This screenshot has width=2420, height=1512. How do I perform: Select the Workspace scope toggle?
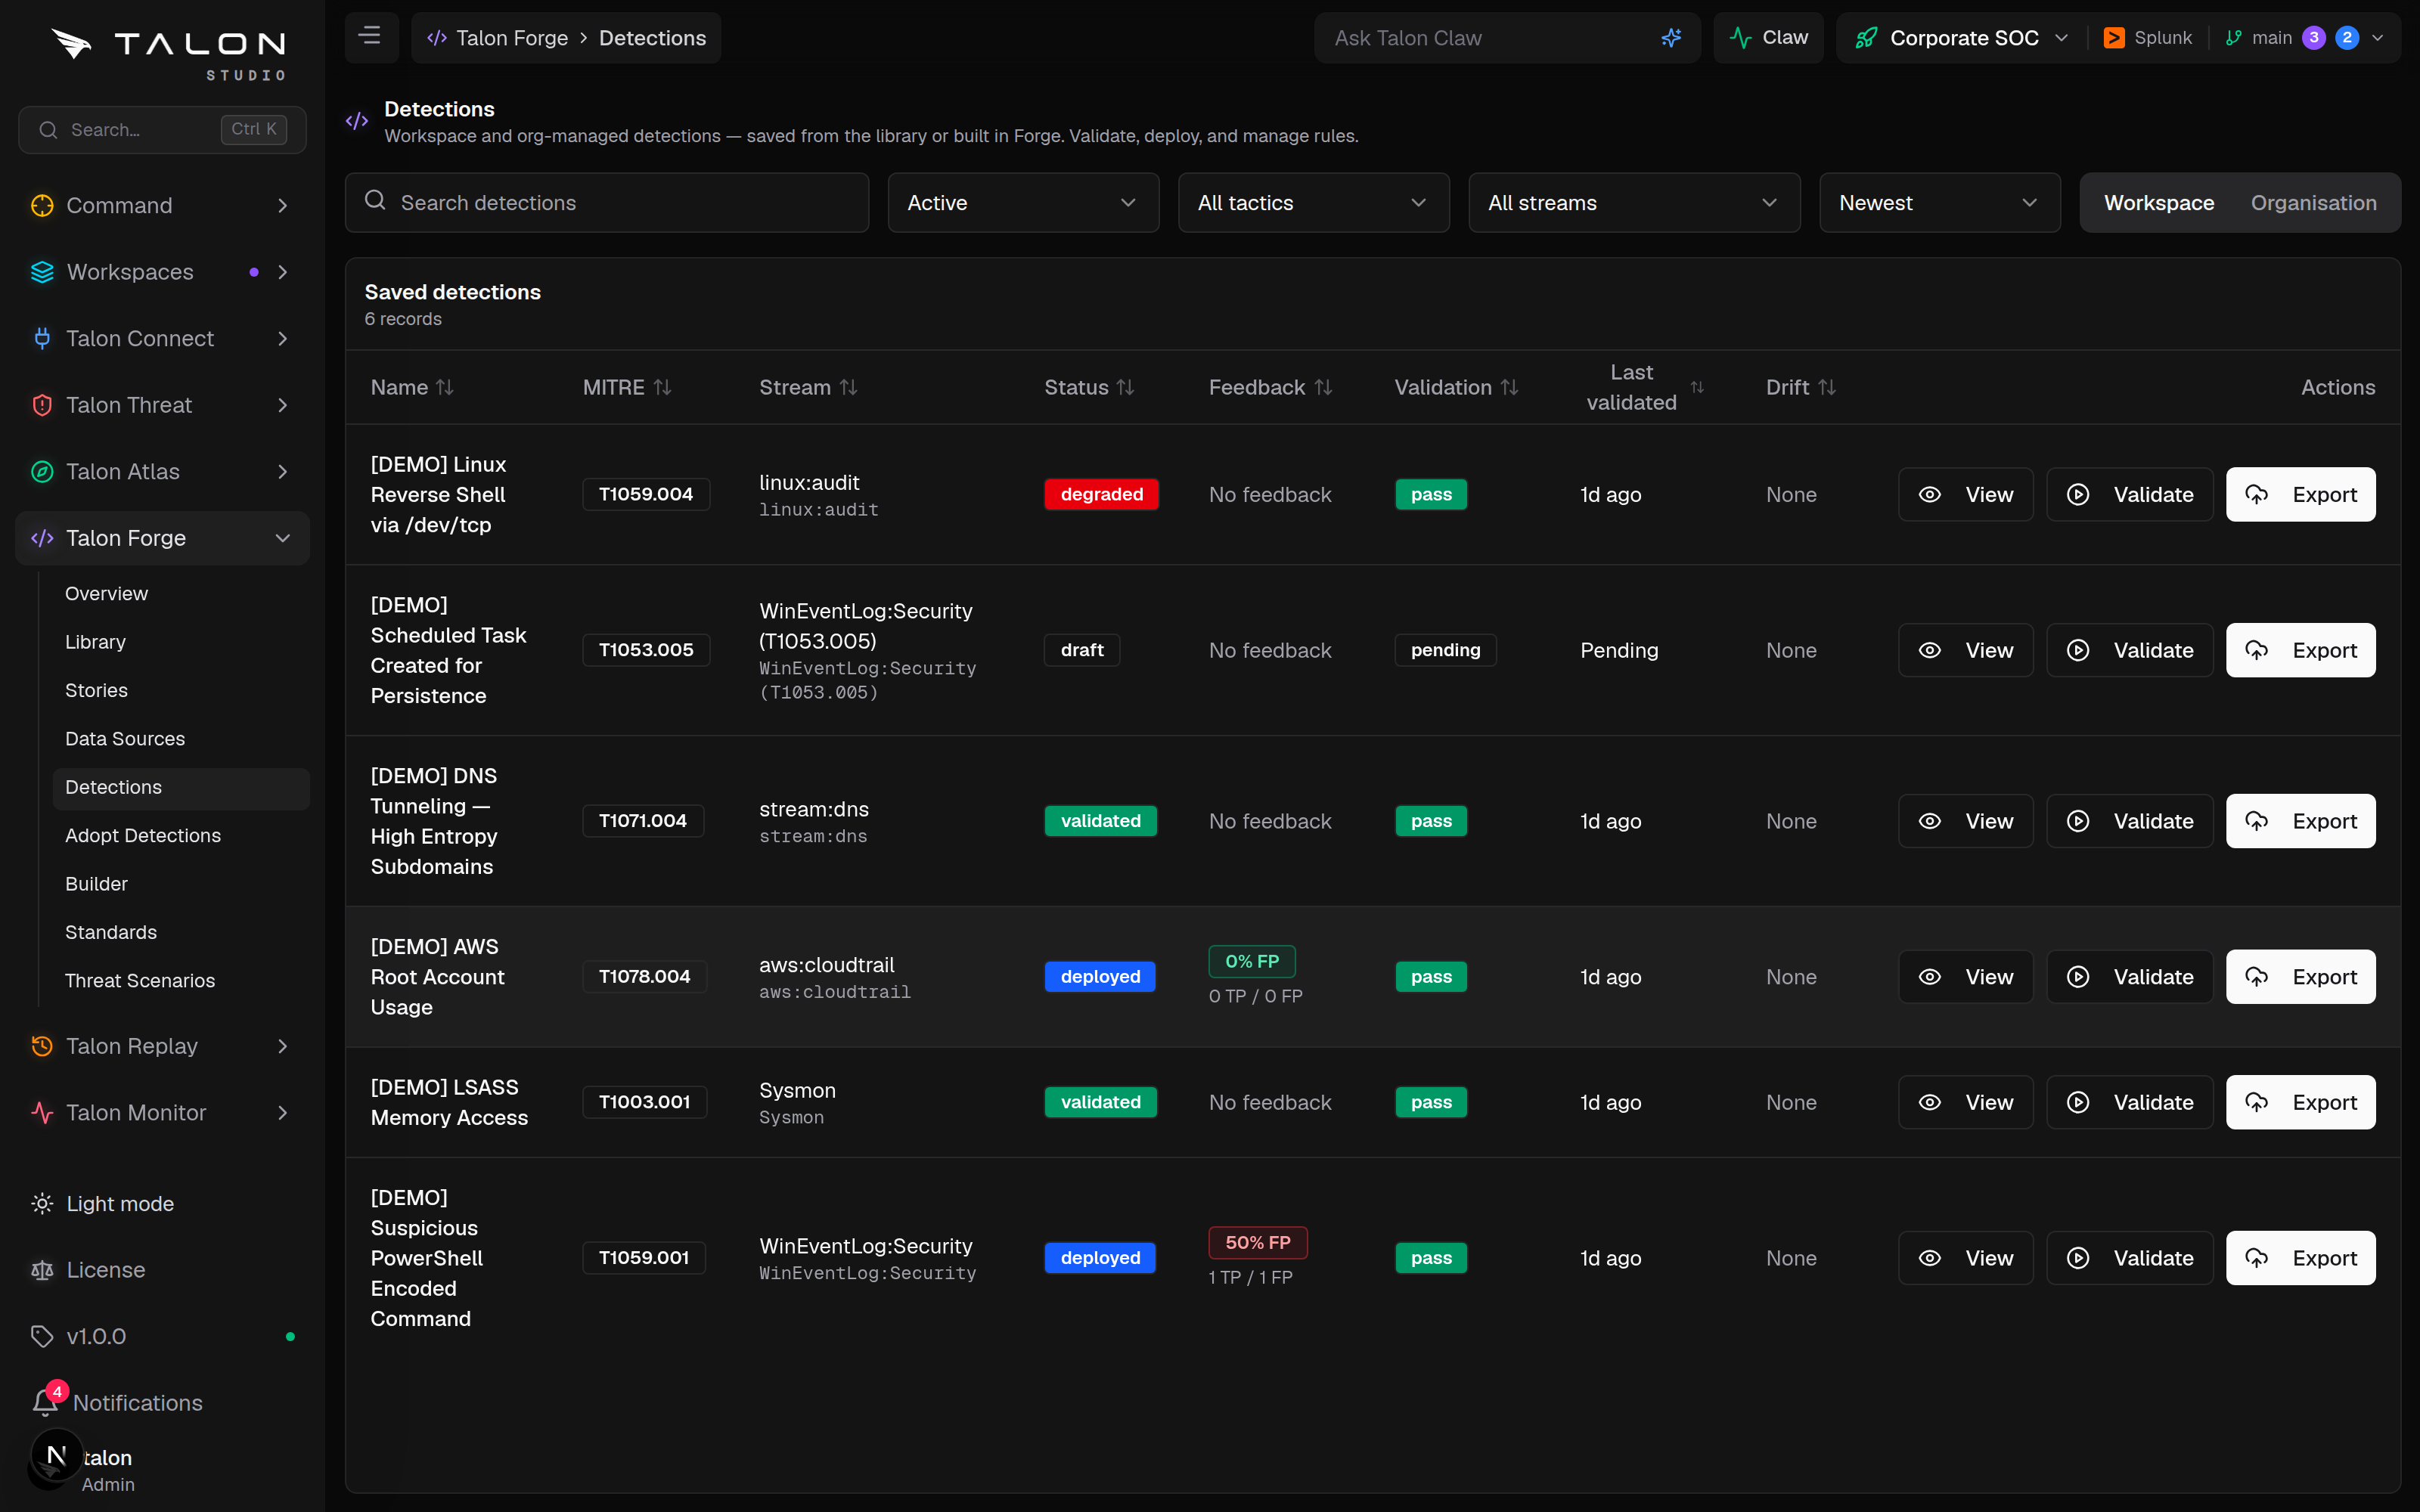pos(2159,203)
